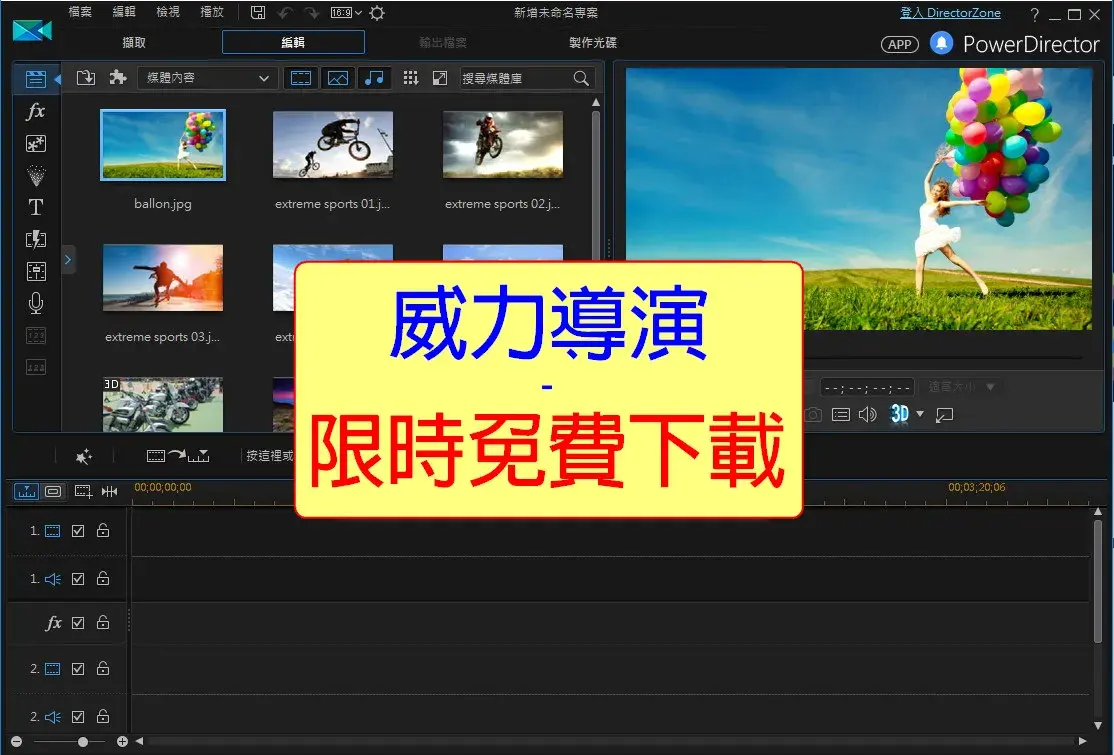Viewport: 1114px width, 755px height.
Task: Switch to the 製作光碟 tab
Action: pos(593,43)
